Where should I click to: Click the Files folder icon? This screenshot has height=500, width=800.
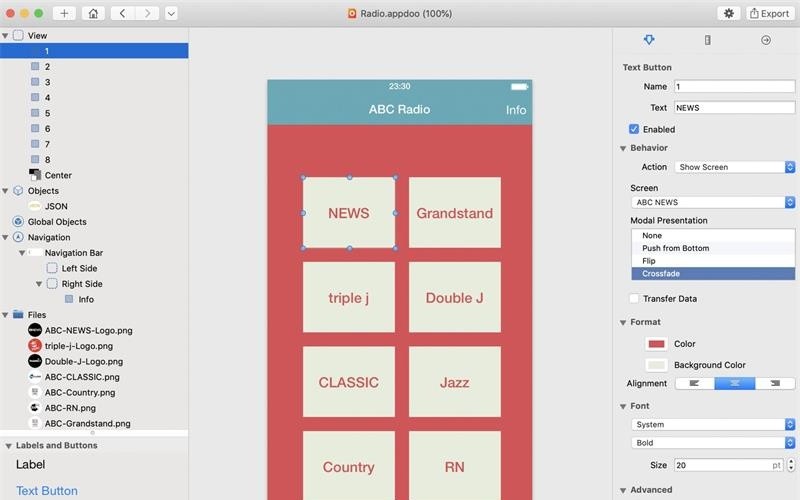(18, 314)
